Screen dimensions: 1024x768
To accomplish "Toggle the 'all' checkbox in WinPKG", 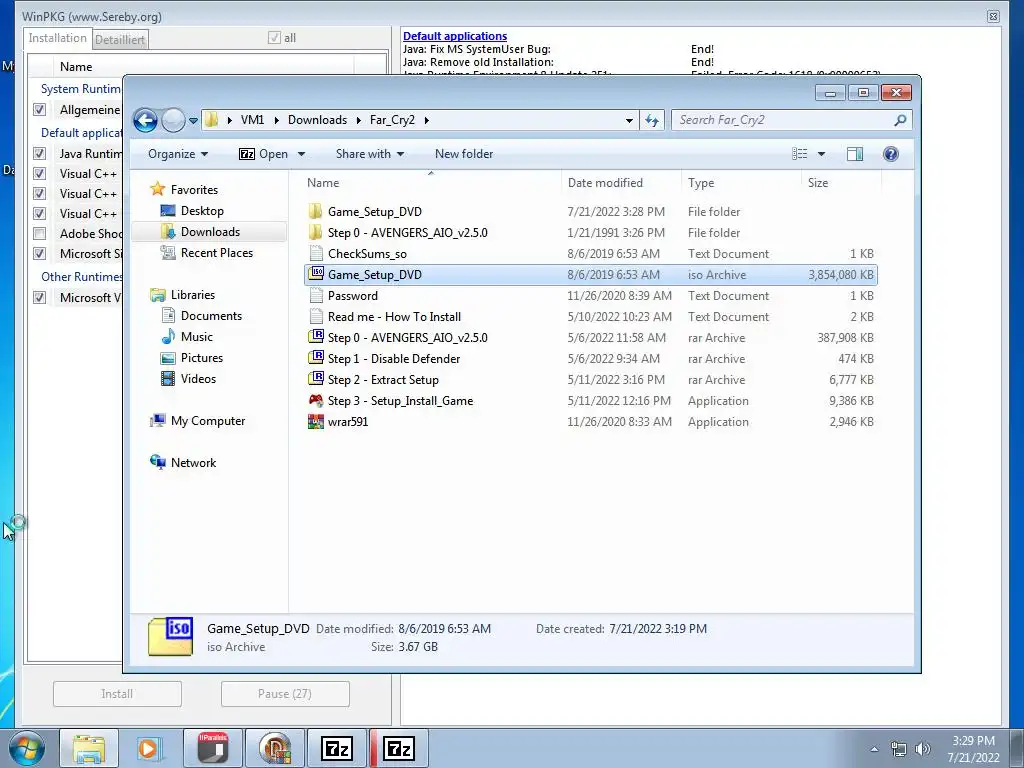I will (274, 38).
